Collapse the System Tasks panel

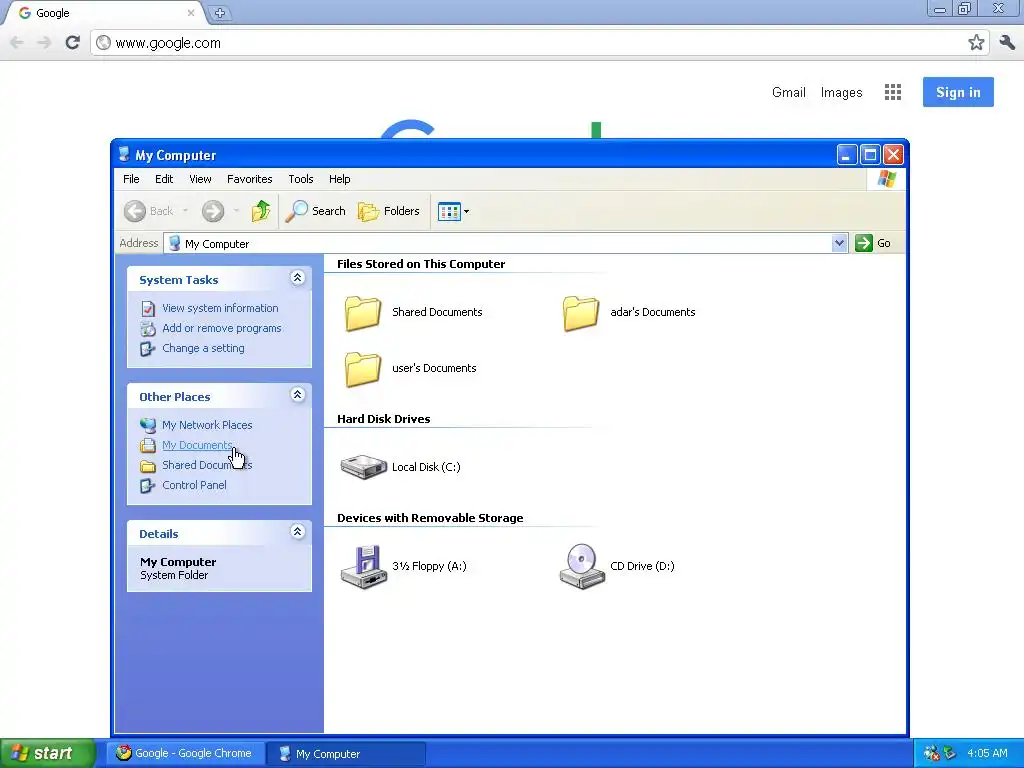(297, 278)
